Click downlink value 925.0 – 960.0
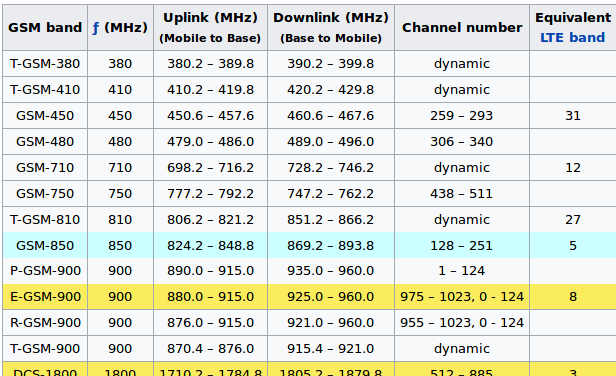The image size is (616, 376). (x=331, y=297)
